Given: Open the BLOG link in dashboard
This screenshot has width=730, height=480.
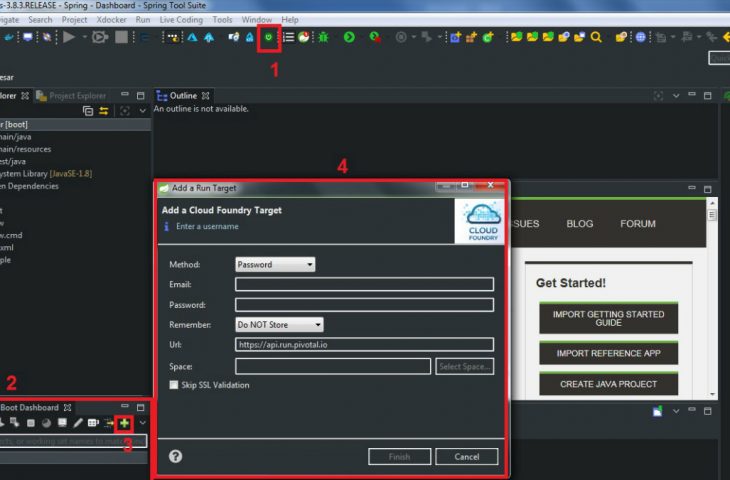Looking at the screenshot, I should 580,224.
